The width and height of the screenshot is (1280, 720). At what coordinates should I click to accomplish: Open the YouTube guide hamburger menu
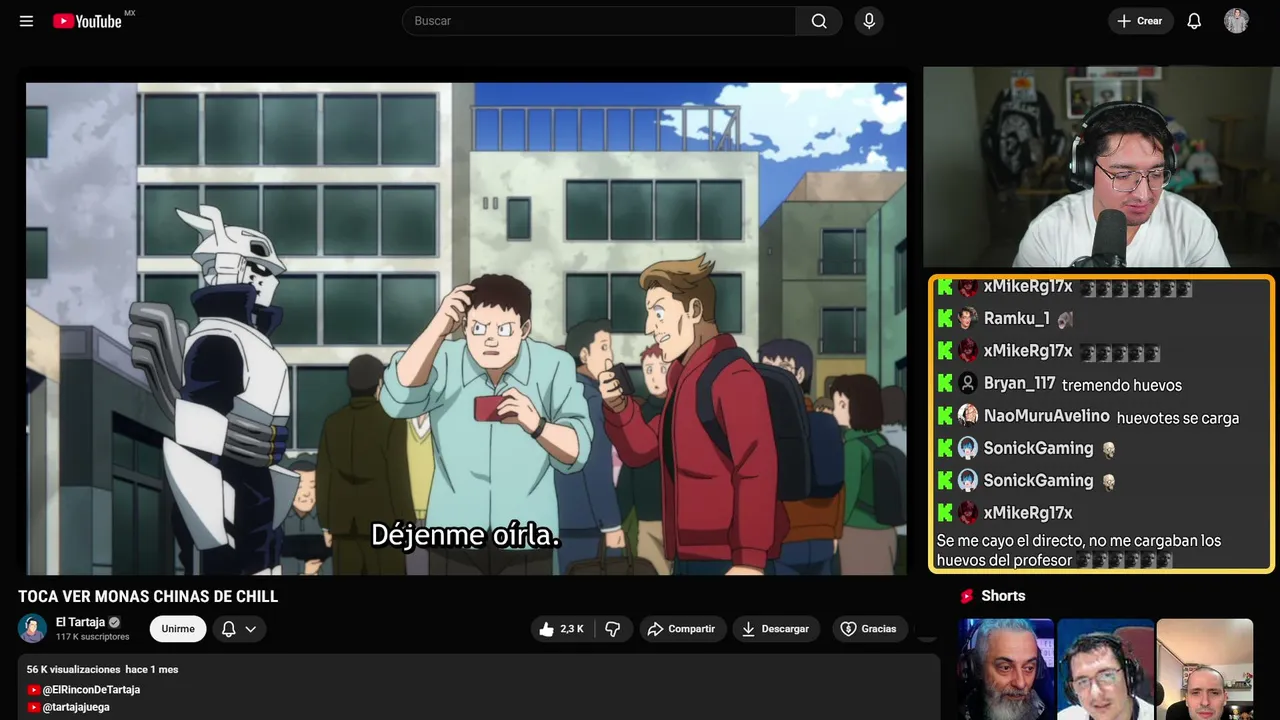pos(26,21)
